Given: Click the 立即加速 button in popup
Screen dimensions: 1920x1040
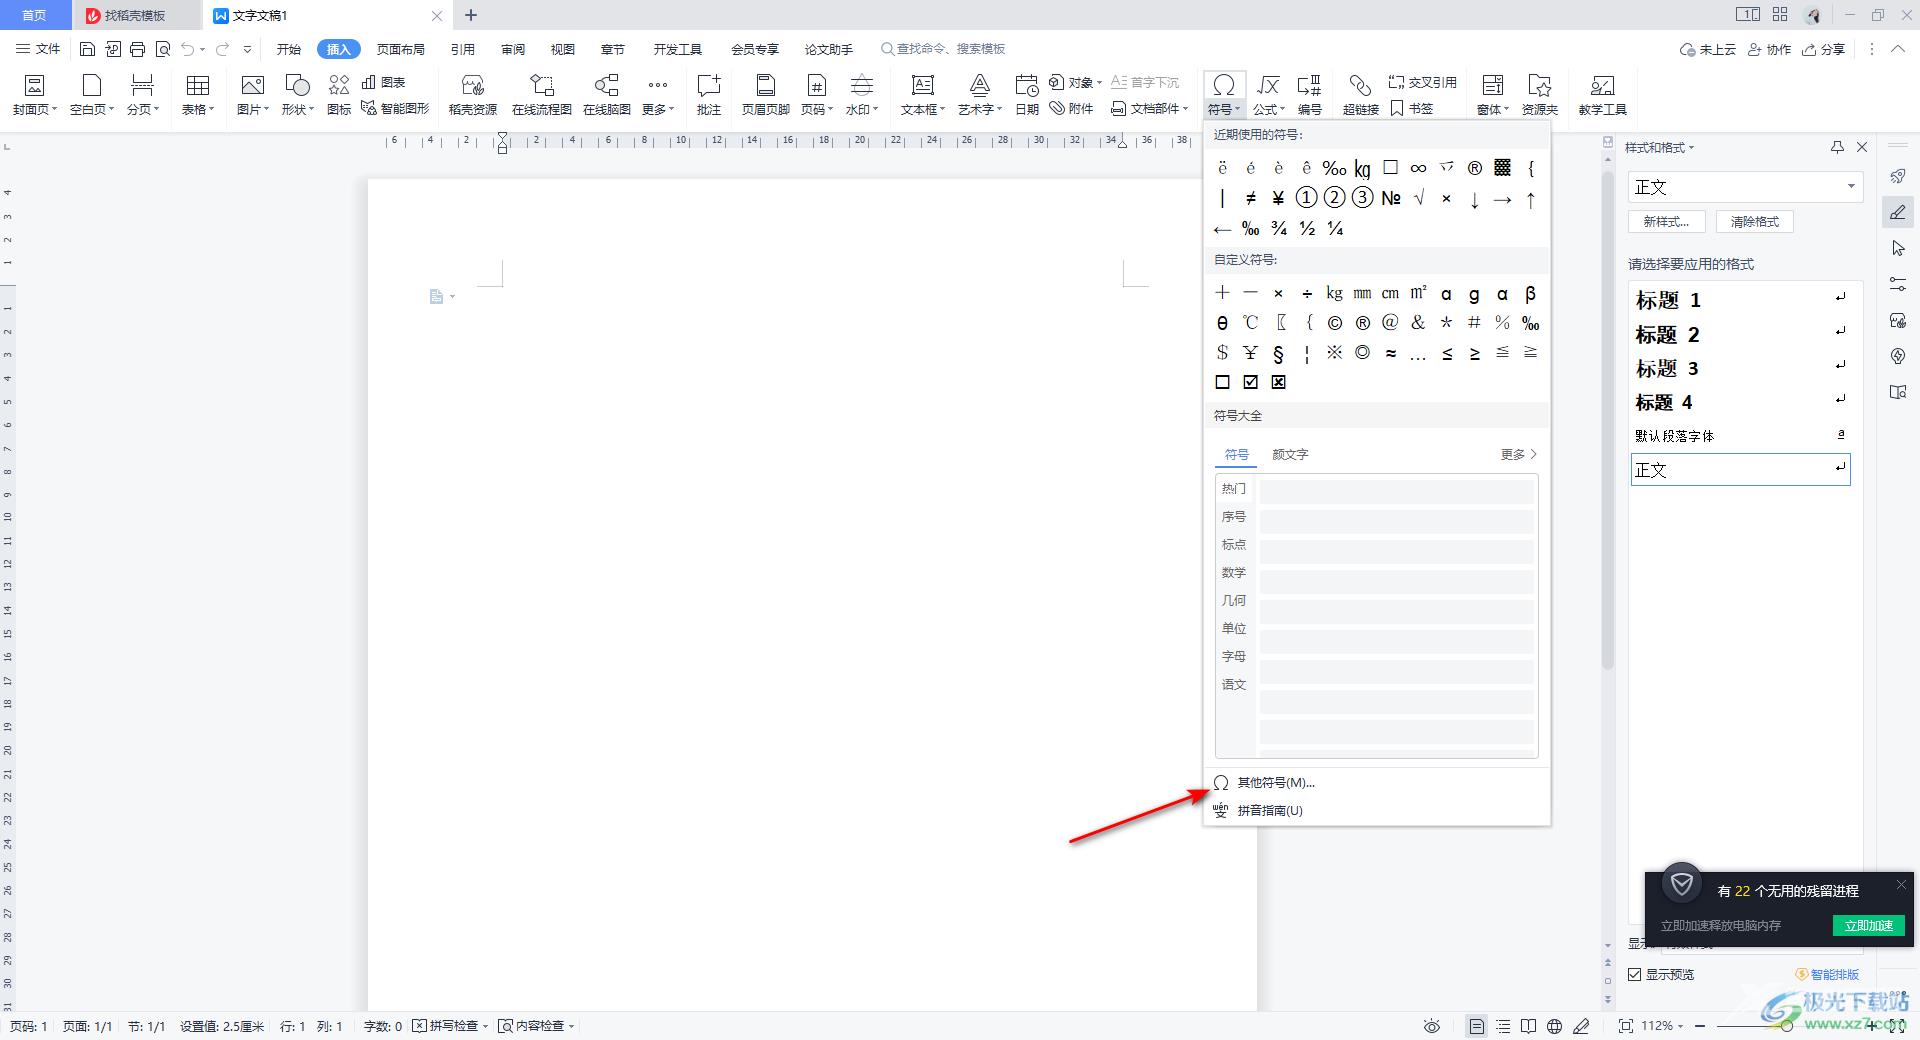Looking at the screenshot, I should 1869,925.
